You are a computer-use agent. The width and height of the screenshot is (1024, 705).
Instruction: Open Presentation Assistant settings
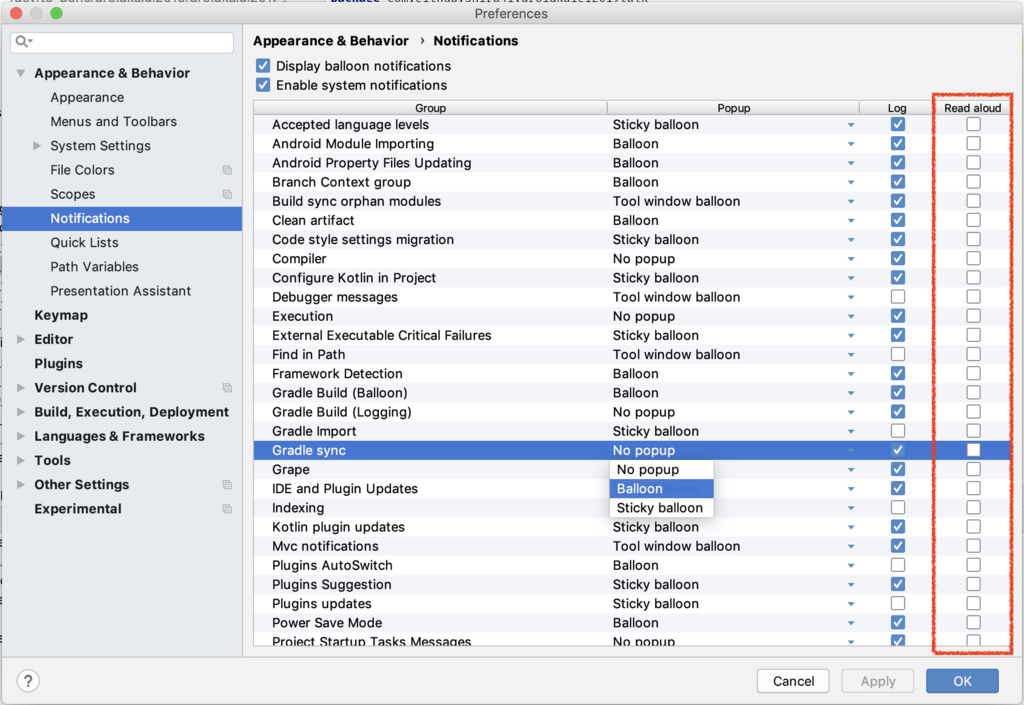click(121, 290)
